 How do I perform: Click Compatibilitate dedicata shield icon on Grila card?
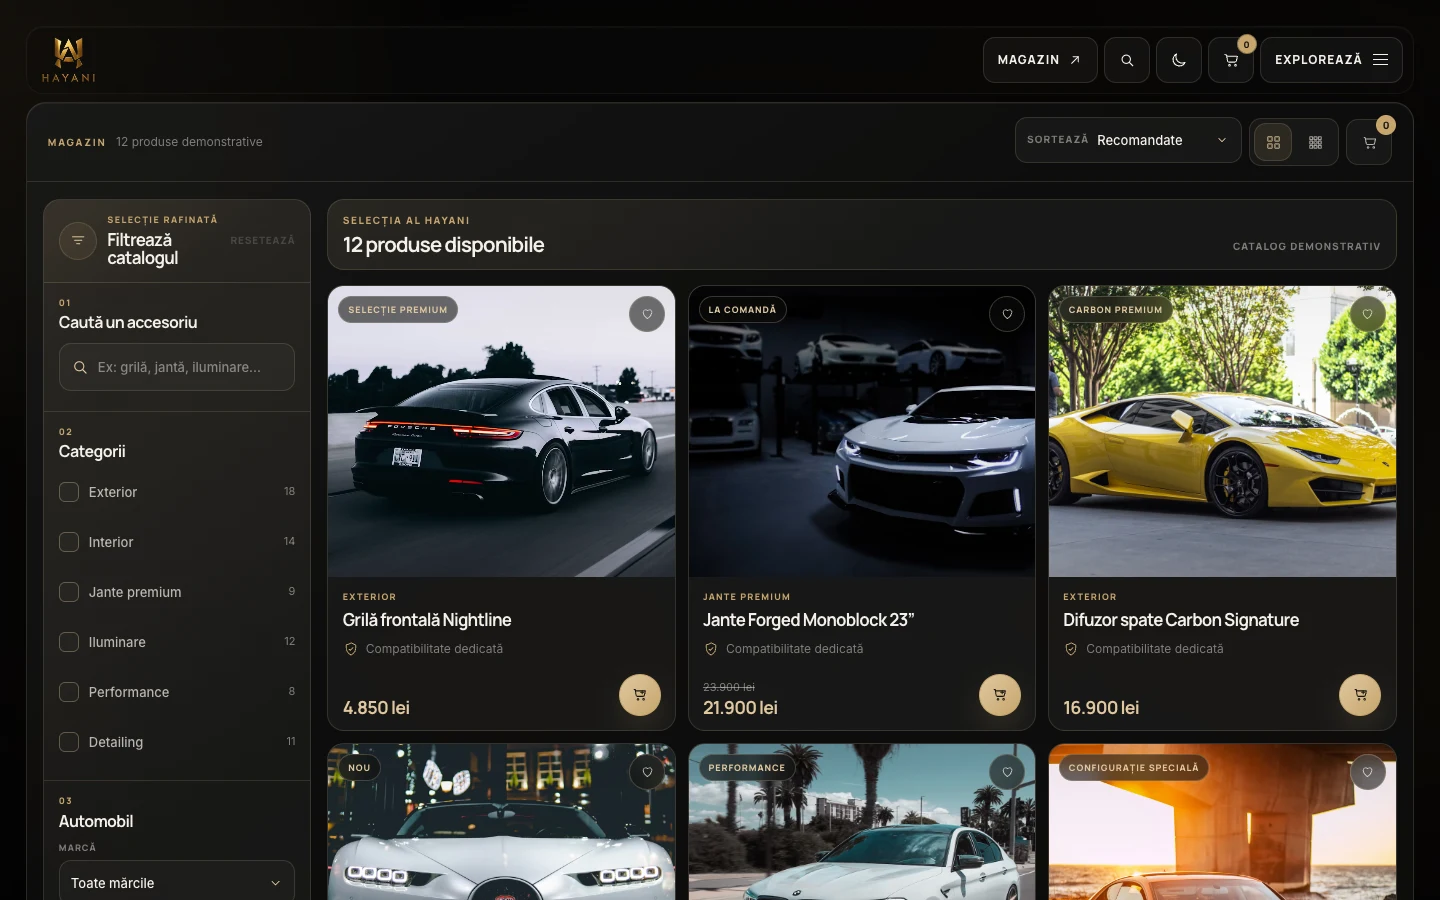[x=351, y=649]
